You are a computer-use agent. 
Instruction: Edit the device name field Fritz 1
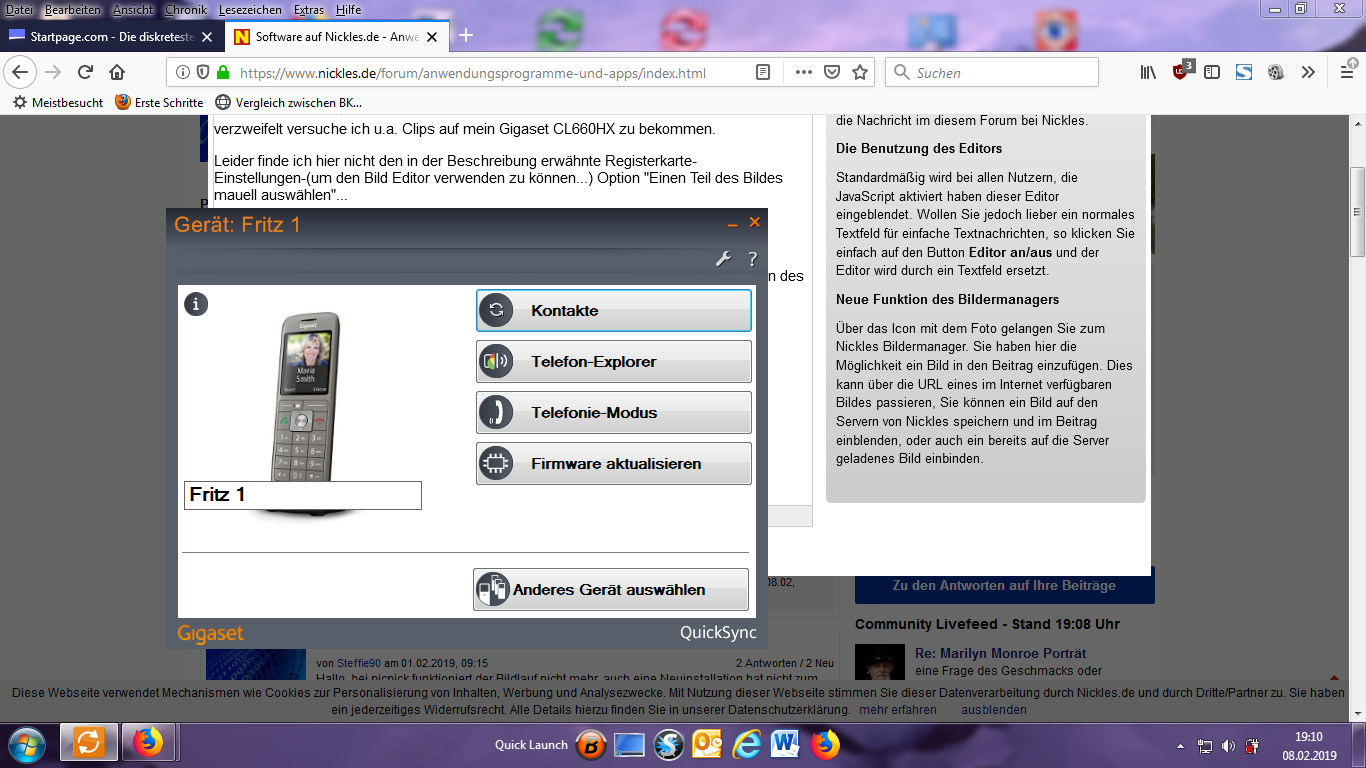(302, 495)
